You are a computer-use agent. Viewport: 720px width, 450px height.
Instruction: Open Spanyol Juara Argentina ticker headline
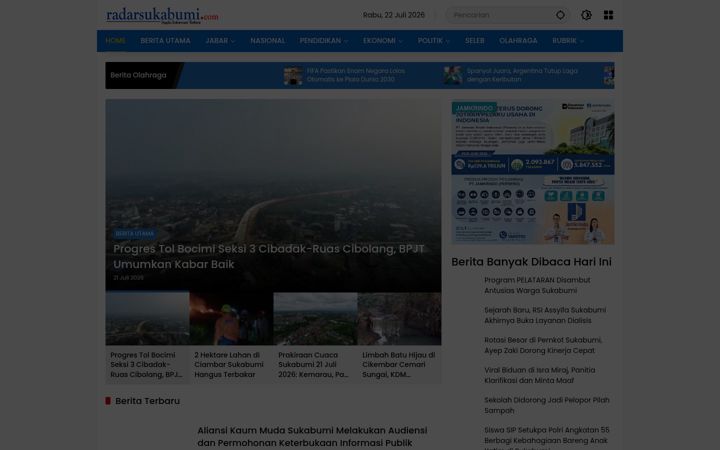[522, 75]
